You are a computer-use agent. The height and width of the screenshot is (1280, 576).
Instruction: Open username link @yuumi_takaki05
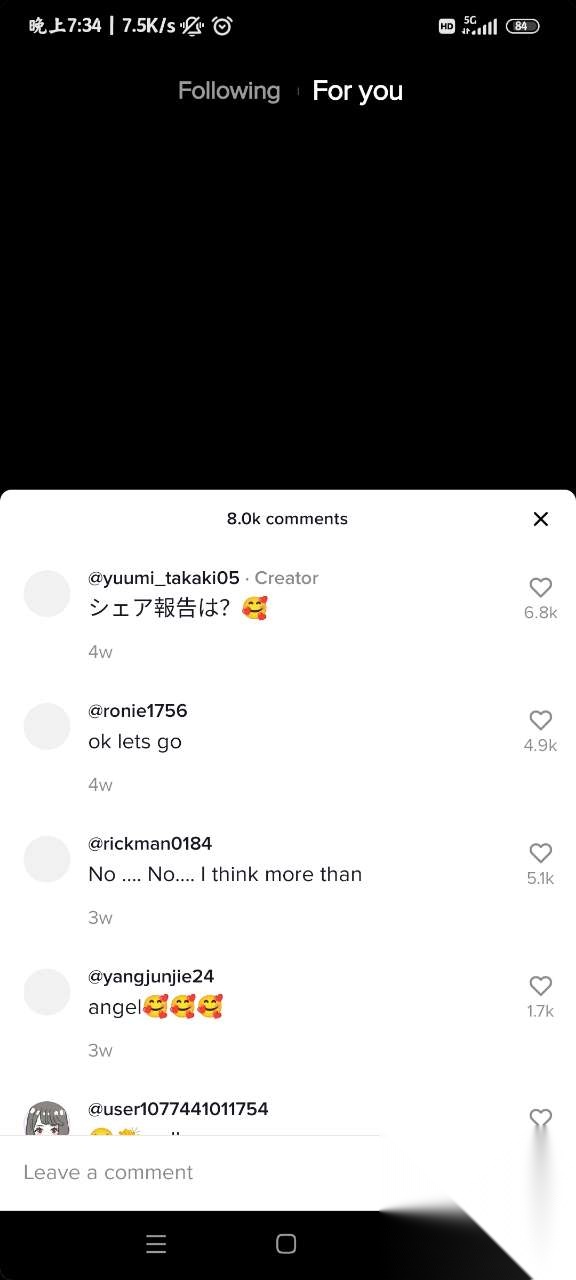pyautogui.click(x=164, y=578)
